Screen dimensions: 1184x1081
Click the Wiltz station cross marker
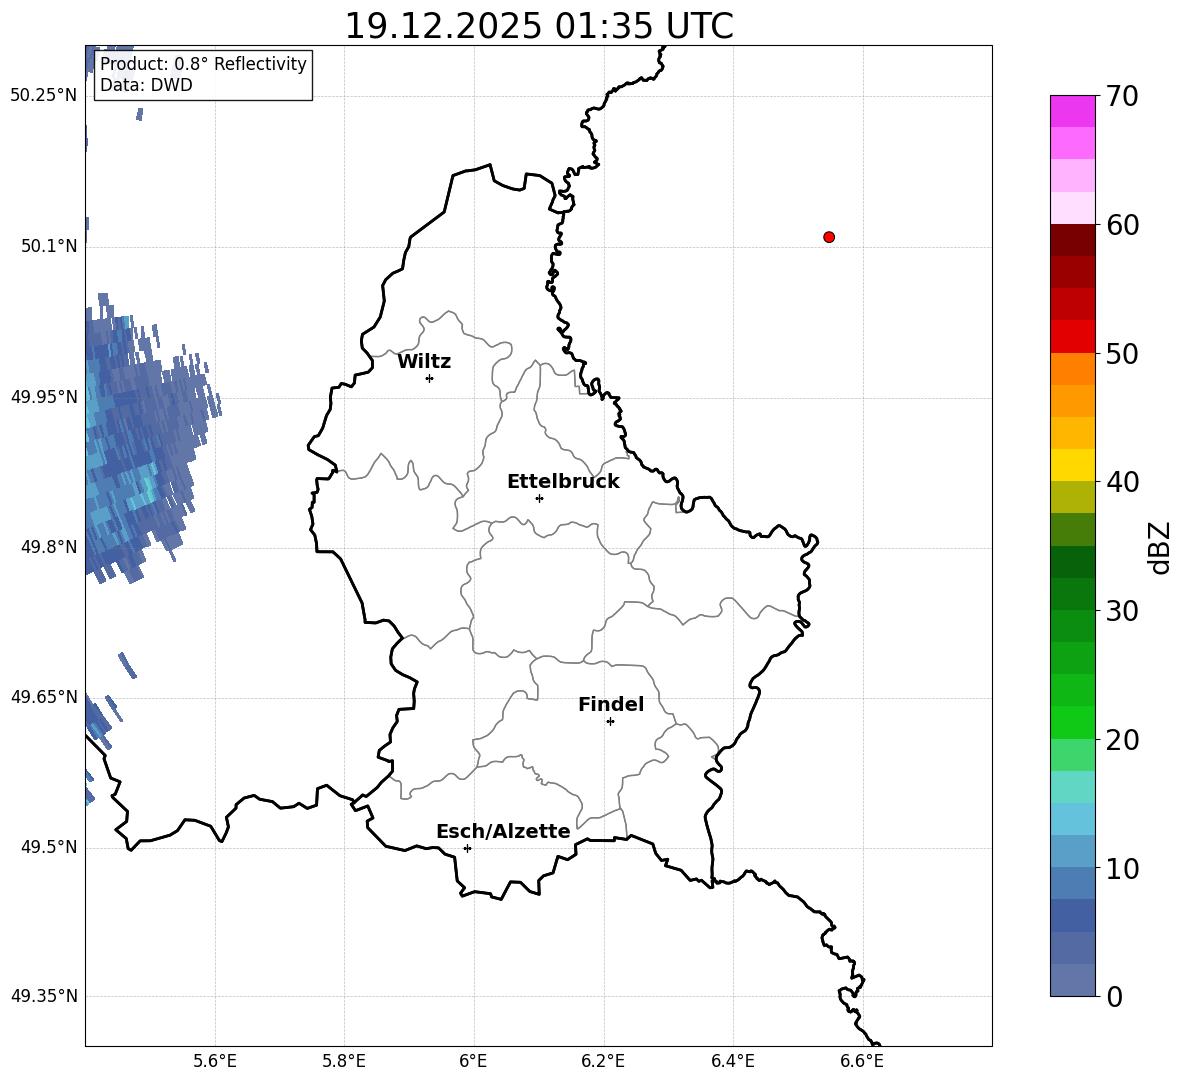click(x=429, y=378)
